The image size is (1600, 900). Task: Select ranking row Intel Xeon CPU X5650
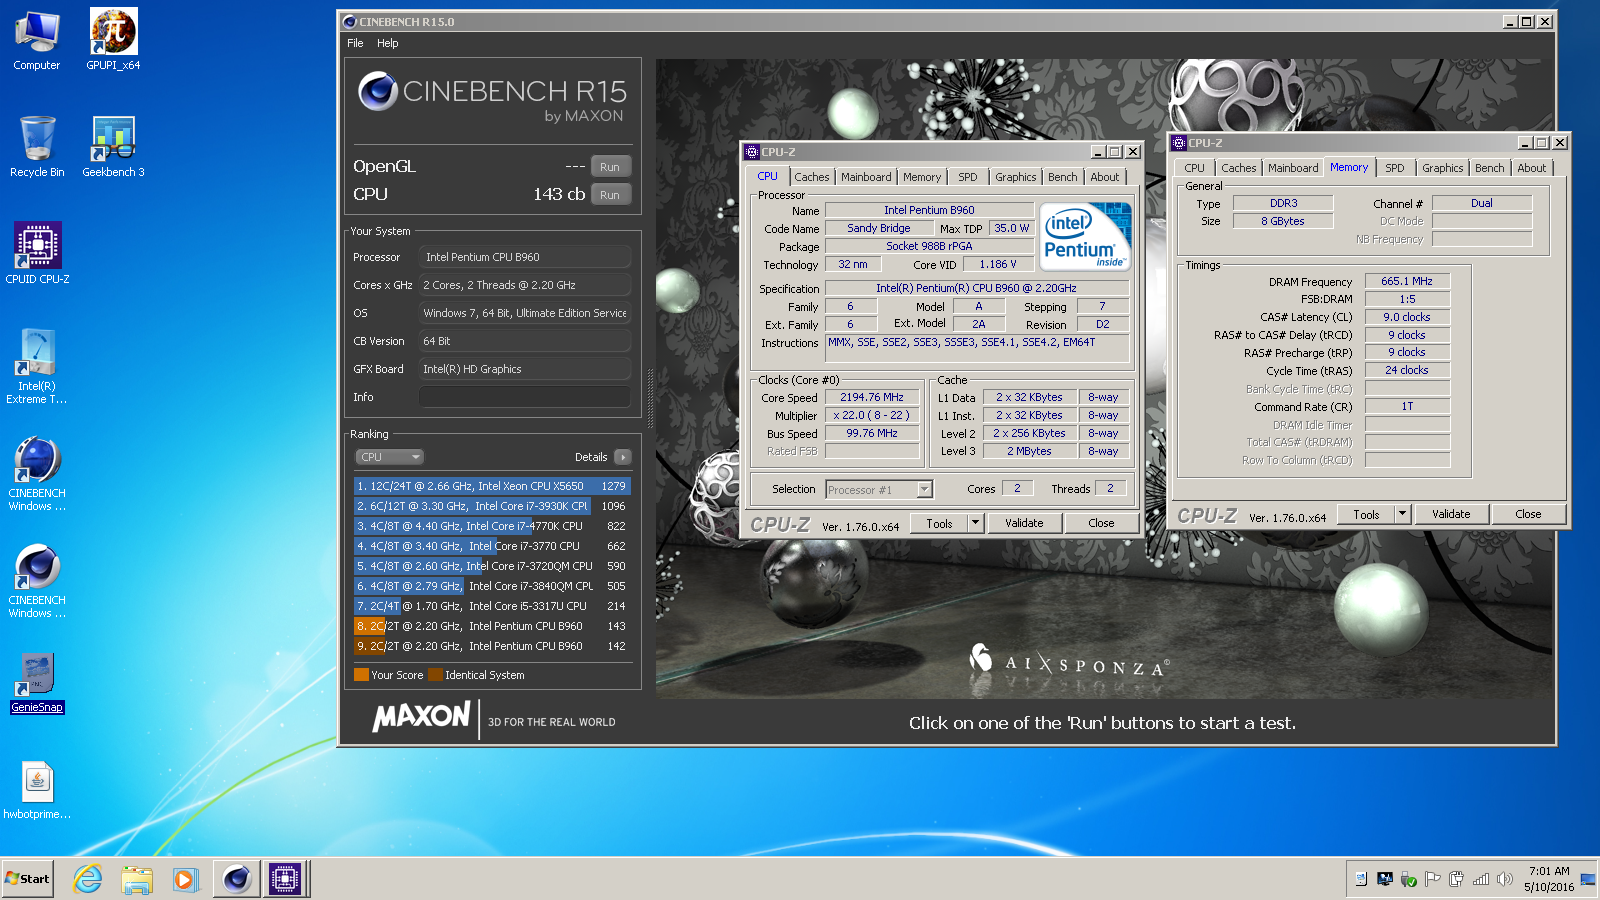tap(492, 486)
